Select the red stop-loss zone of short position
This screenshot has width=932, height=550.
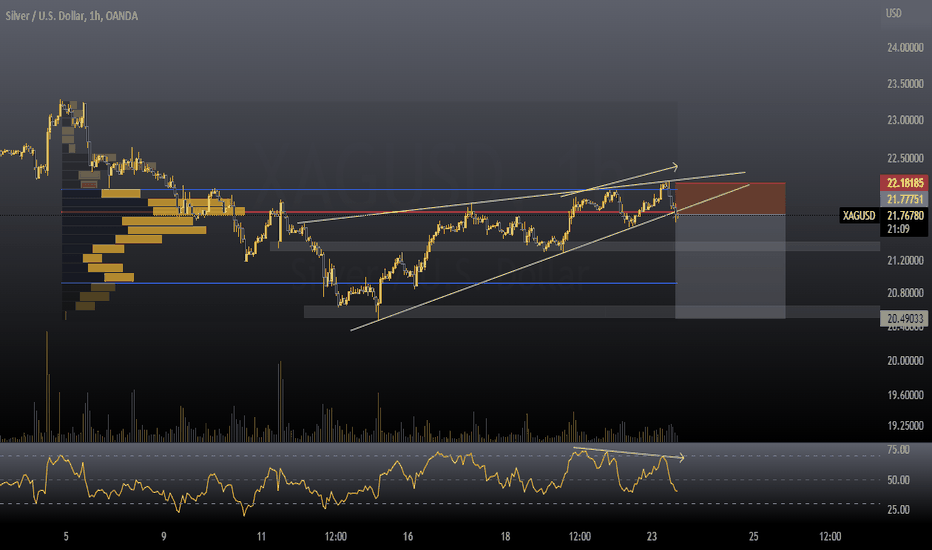pyautogui.click(x=731, y=199)
